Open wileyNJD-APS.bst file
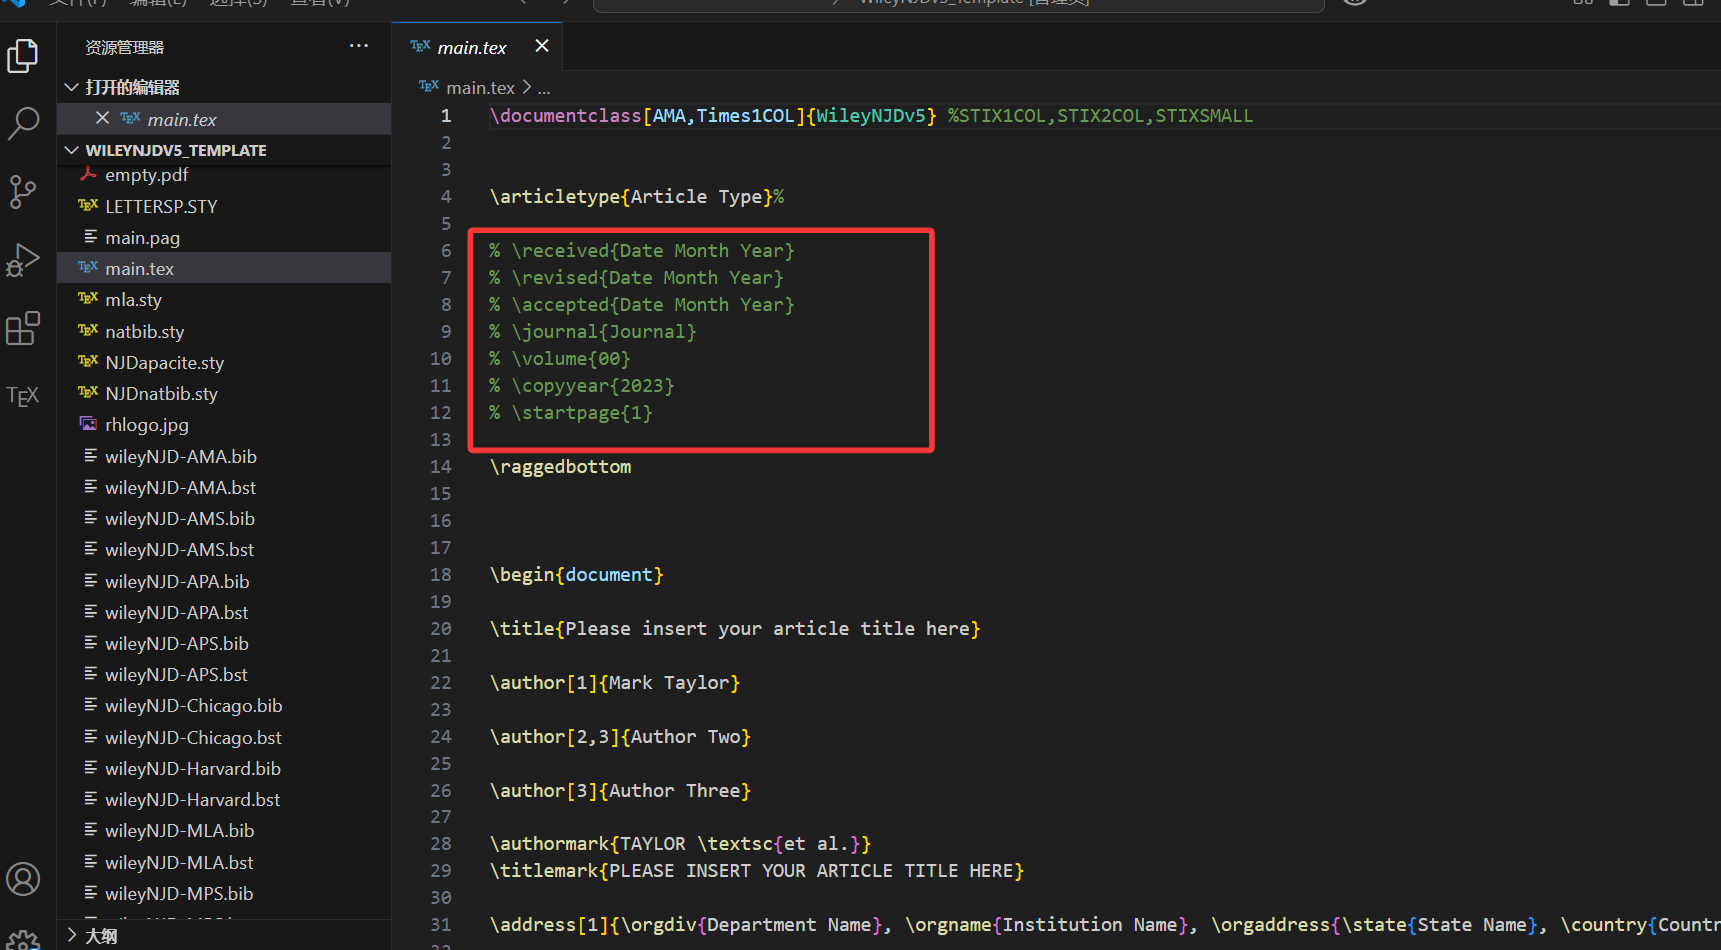The height and width of the screenshot is (950, 1721). pos(224,674)
